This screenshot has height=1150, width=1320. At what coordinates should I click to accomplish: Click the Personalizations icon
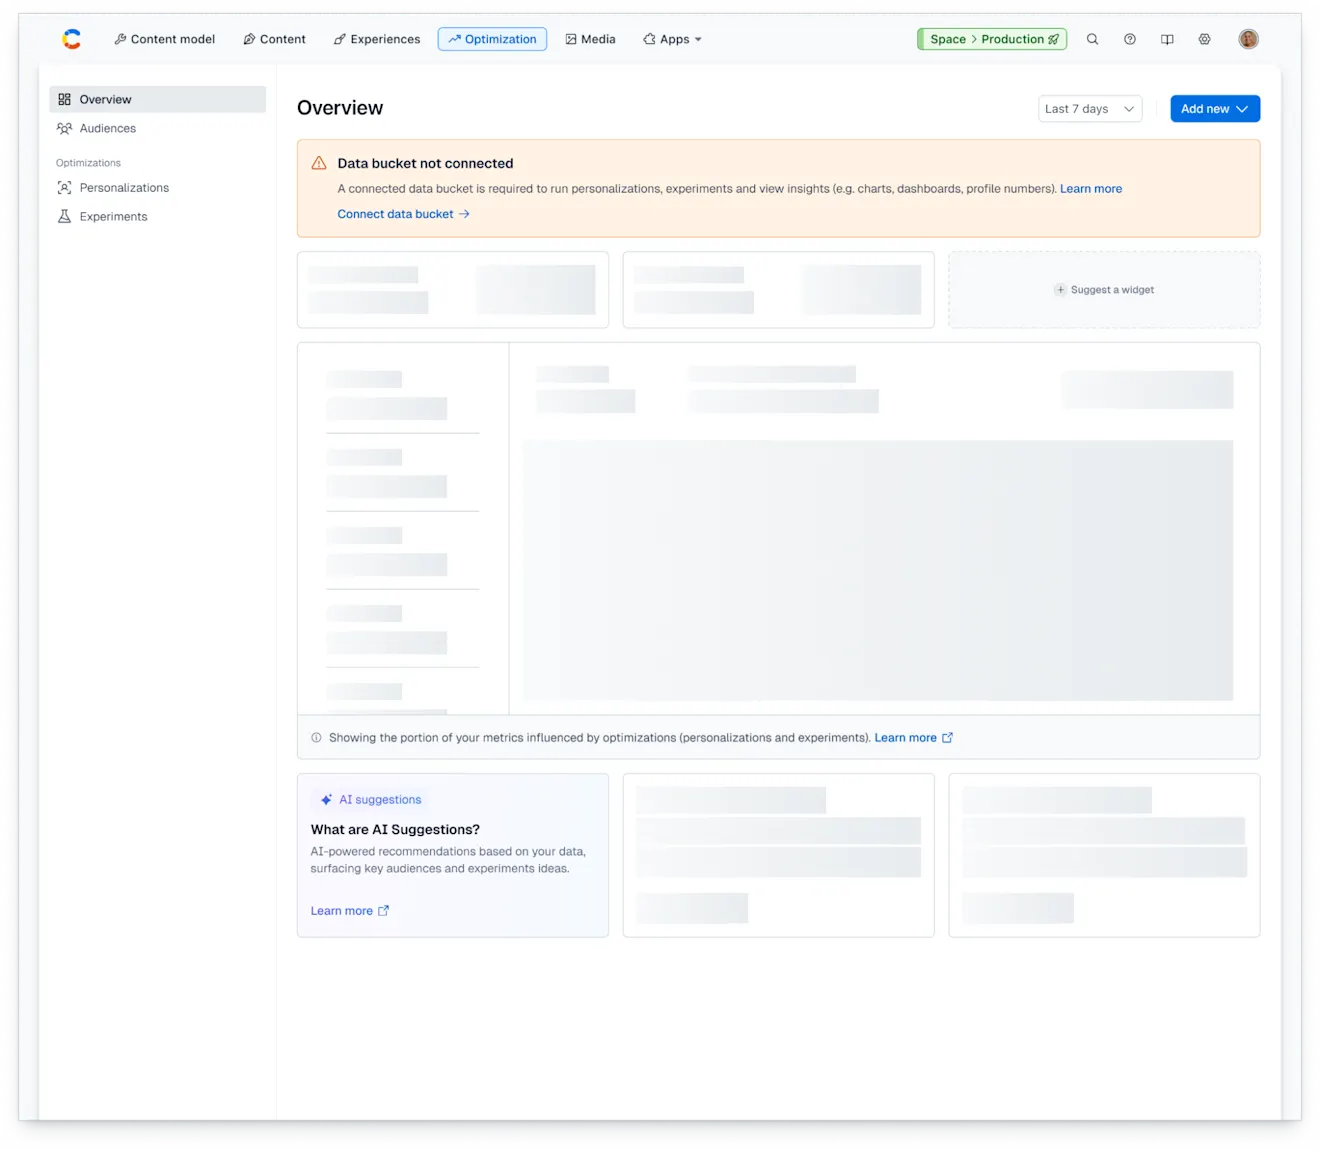click(x=63, y=187)
